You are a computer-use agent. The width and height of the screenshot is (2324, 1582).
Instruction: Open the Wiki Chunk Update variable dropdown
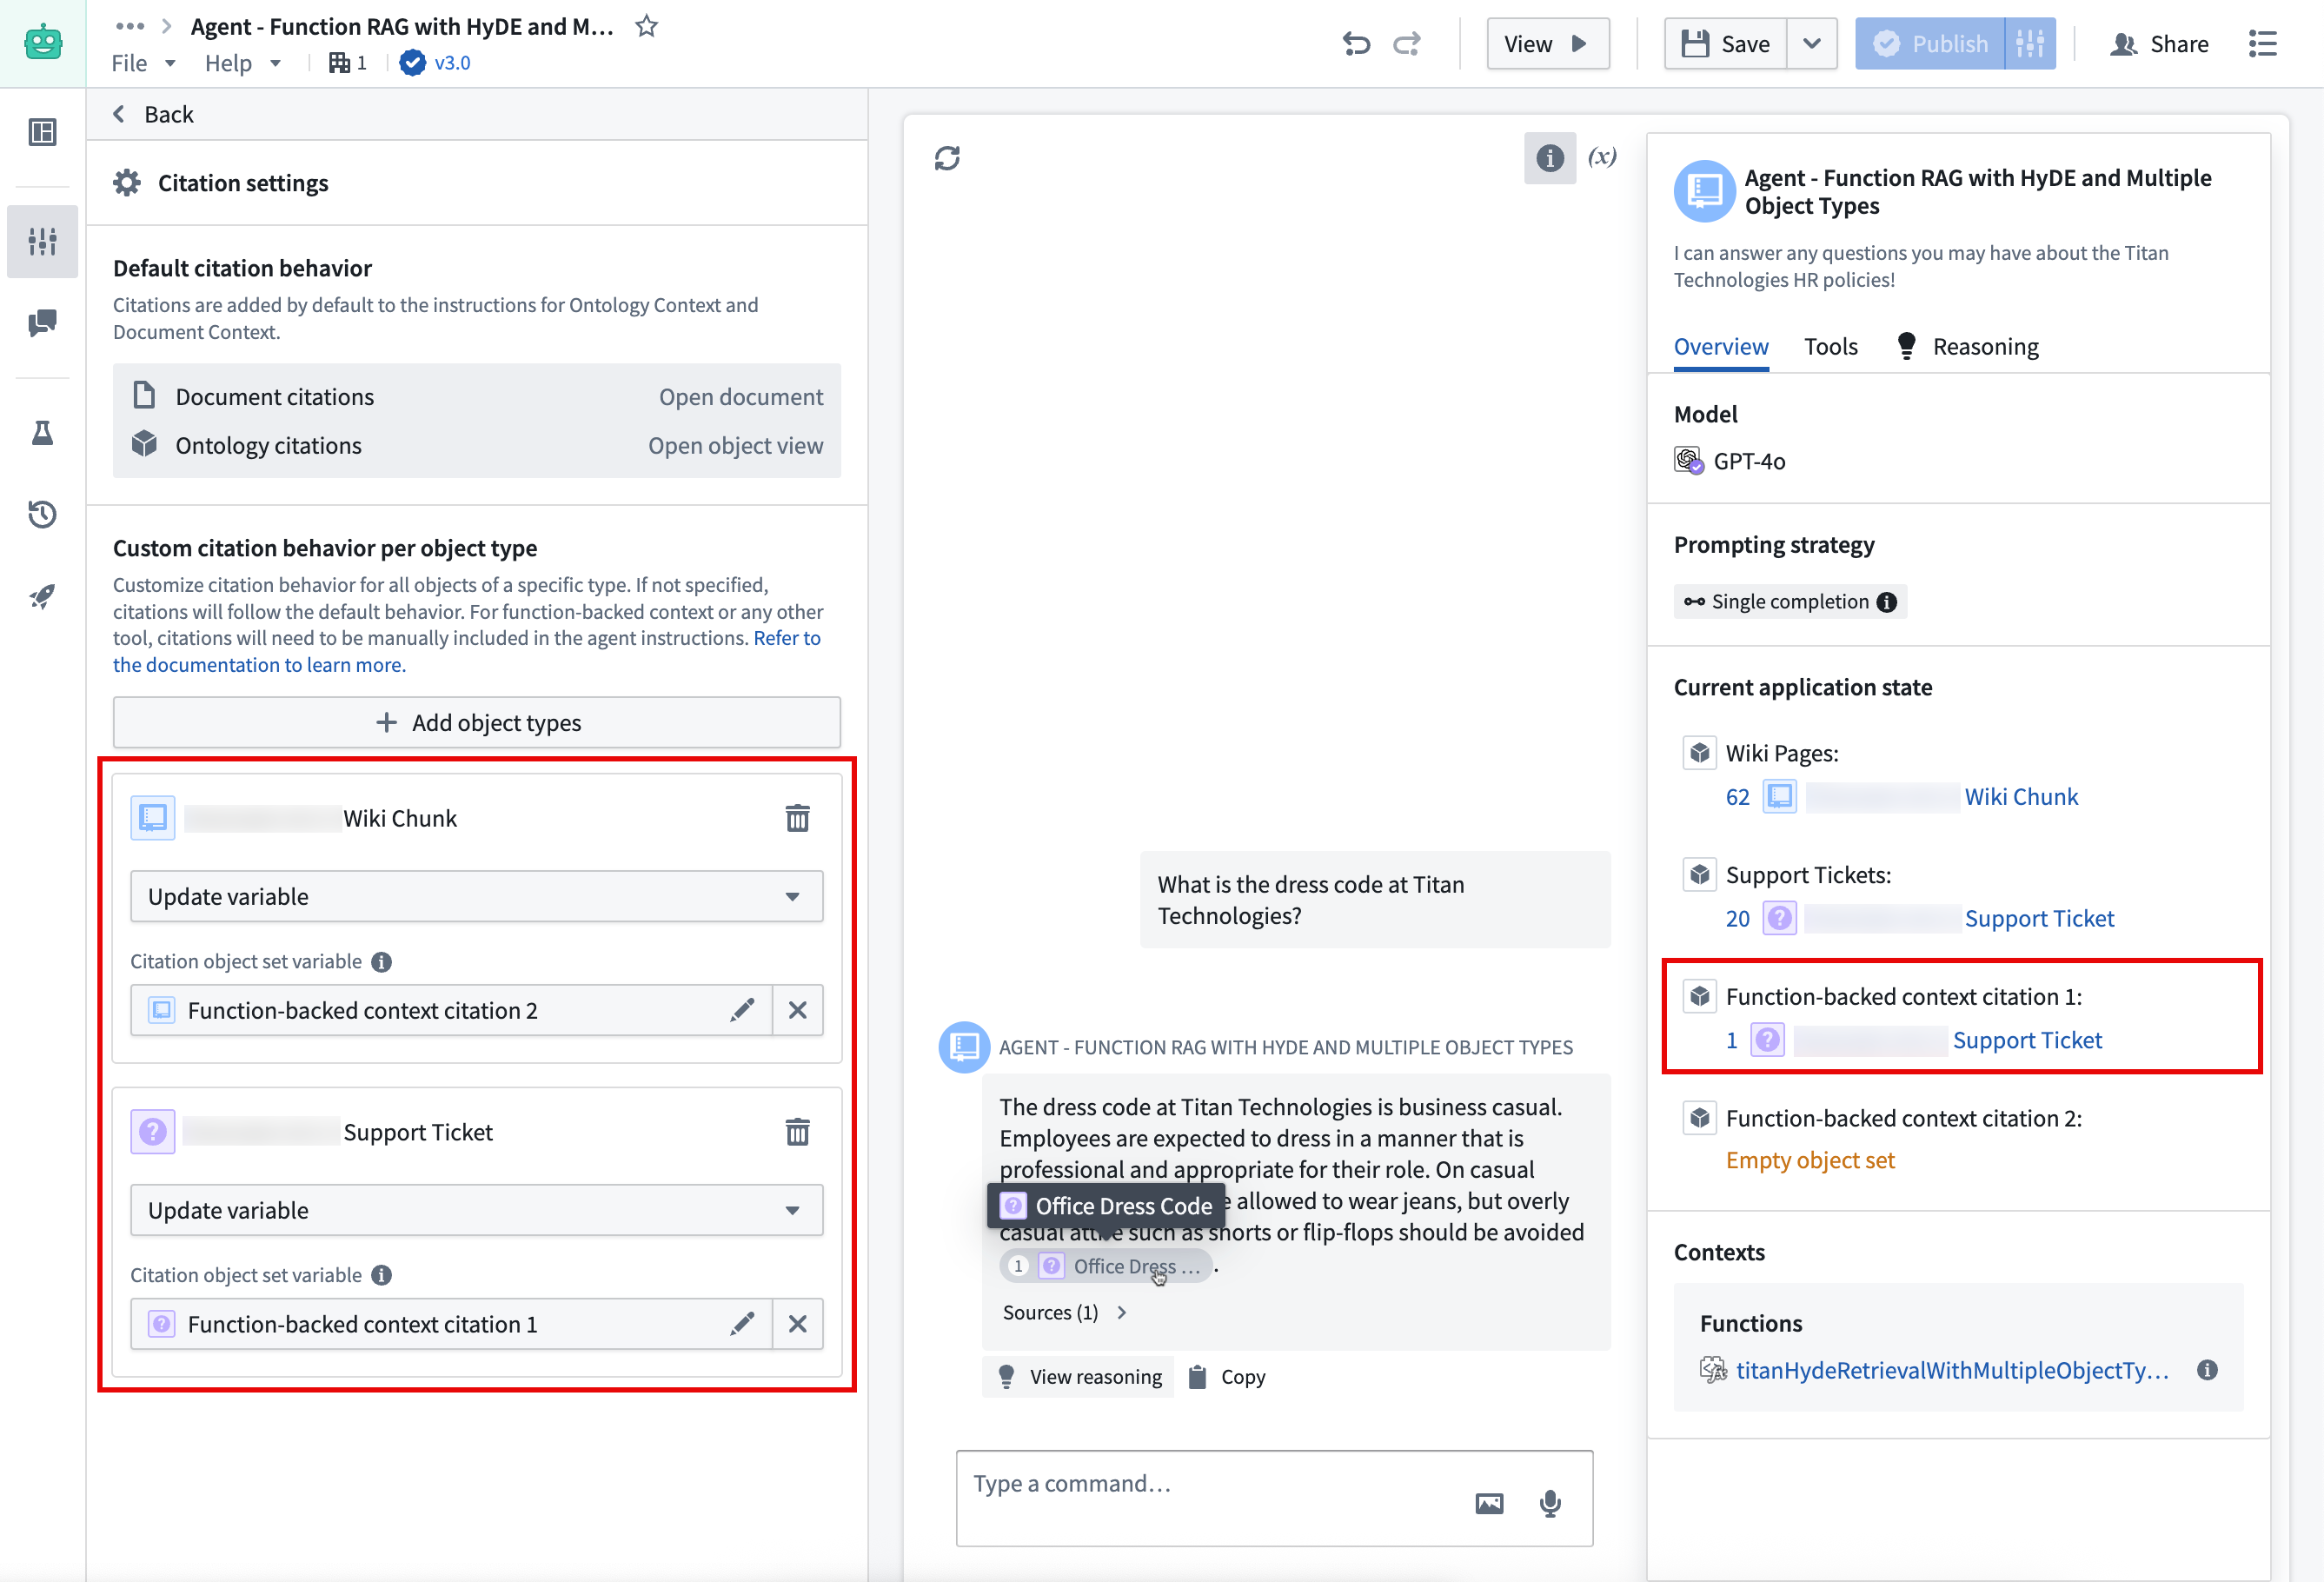pyautogui.click(x=476, y=896)
